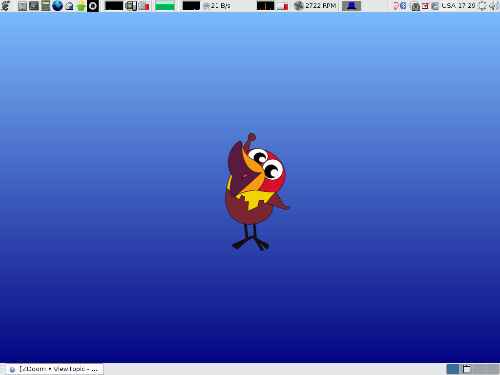Open the Bluetooth tray icon

[403, 6]
